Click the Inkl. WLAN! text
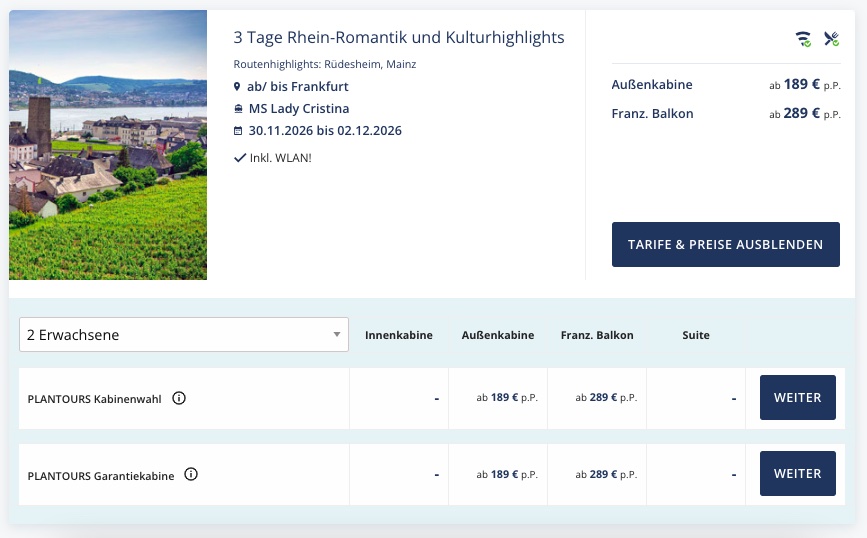Image resolution: width=867 pixels, height=538 pixels. [281, 158]
